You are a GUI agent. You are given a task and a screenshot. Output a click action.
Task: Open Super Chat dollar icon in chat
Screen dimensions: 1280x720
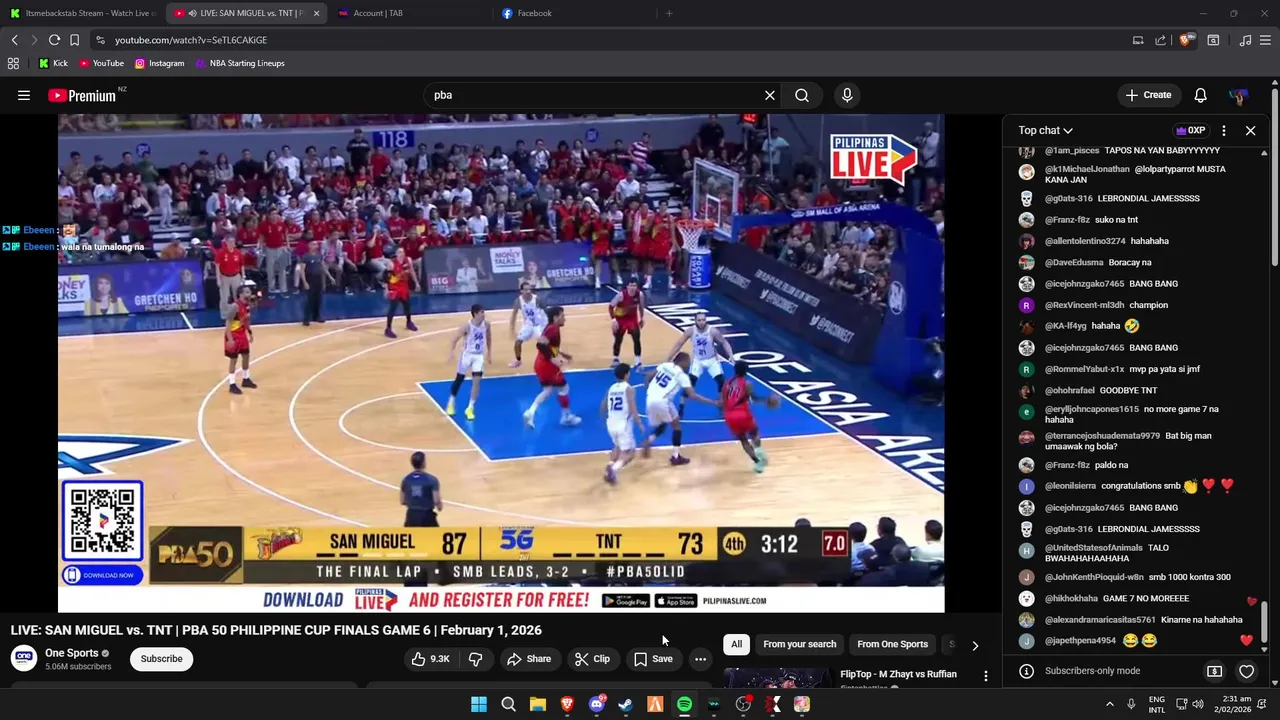(x=1214, y=671)
